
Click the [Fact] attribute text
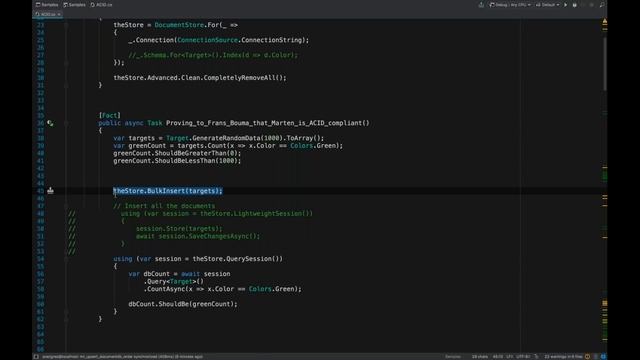point(109,116)
